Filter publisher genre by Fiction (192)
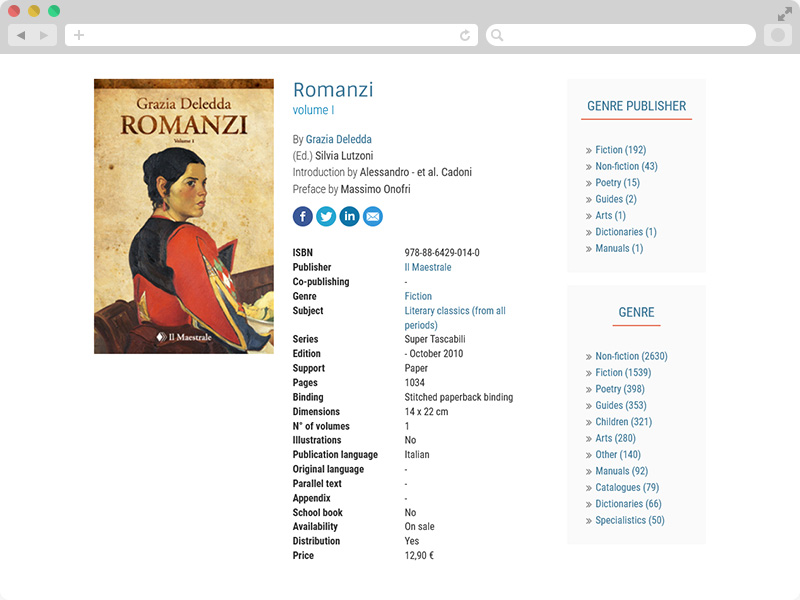The image size is (800, 600). pyautogui.click(x=620, y=150)
